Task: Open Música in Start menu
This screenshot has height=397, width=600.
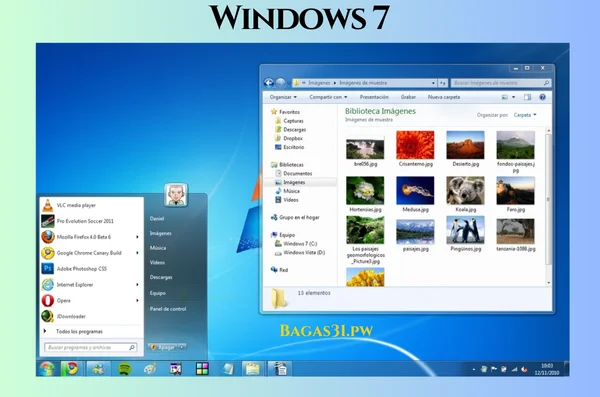Action: 158,248
